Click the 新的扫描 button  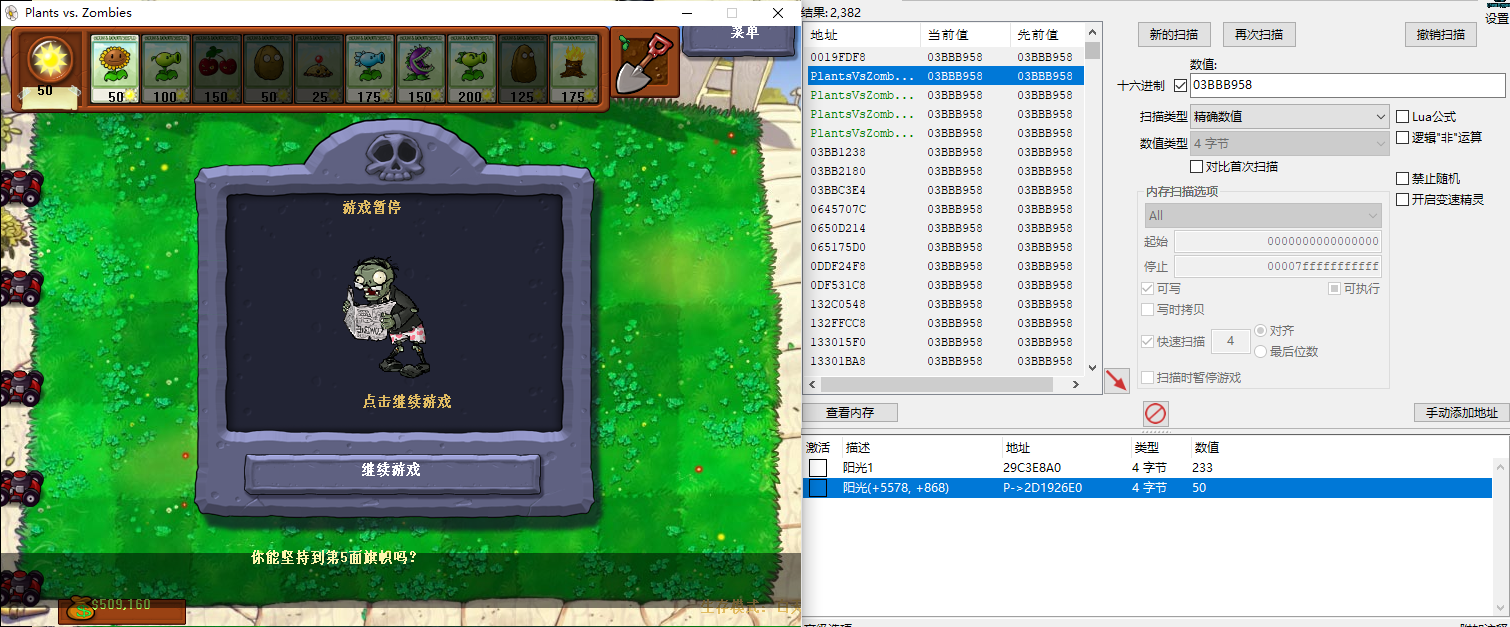1174,35
